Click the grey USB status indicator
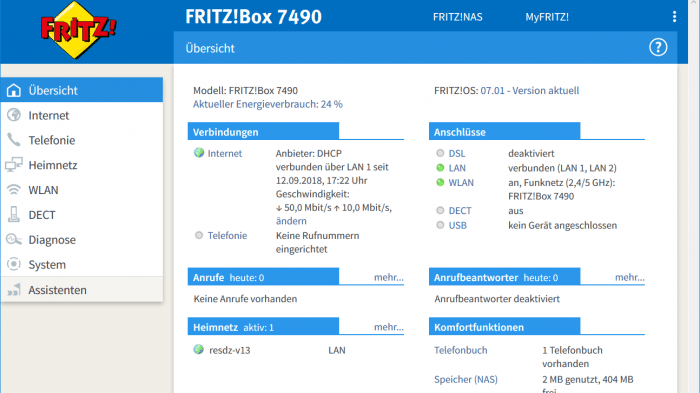This screenshot has height=393, width=700. pyautogui.click(x=440, y=225)
